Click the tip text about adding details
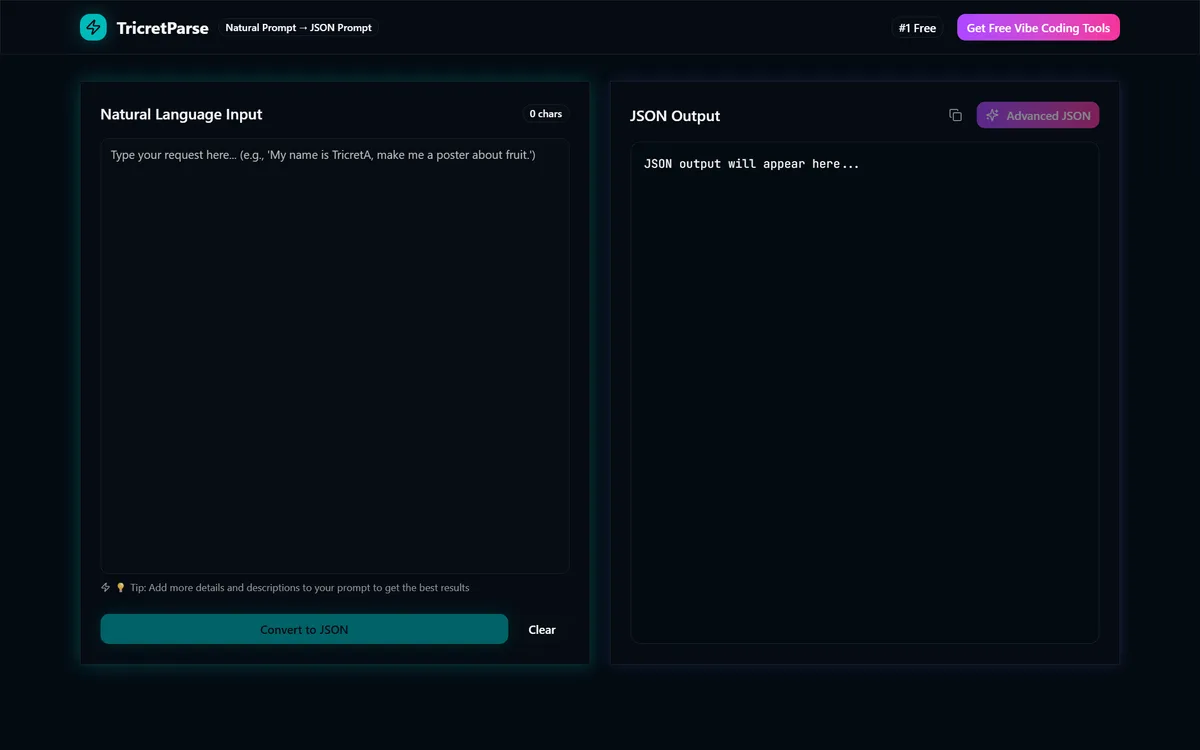Viewport: 1200px width, 750px height. [x=299, y=588]
